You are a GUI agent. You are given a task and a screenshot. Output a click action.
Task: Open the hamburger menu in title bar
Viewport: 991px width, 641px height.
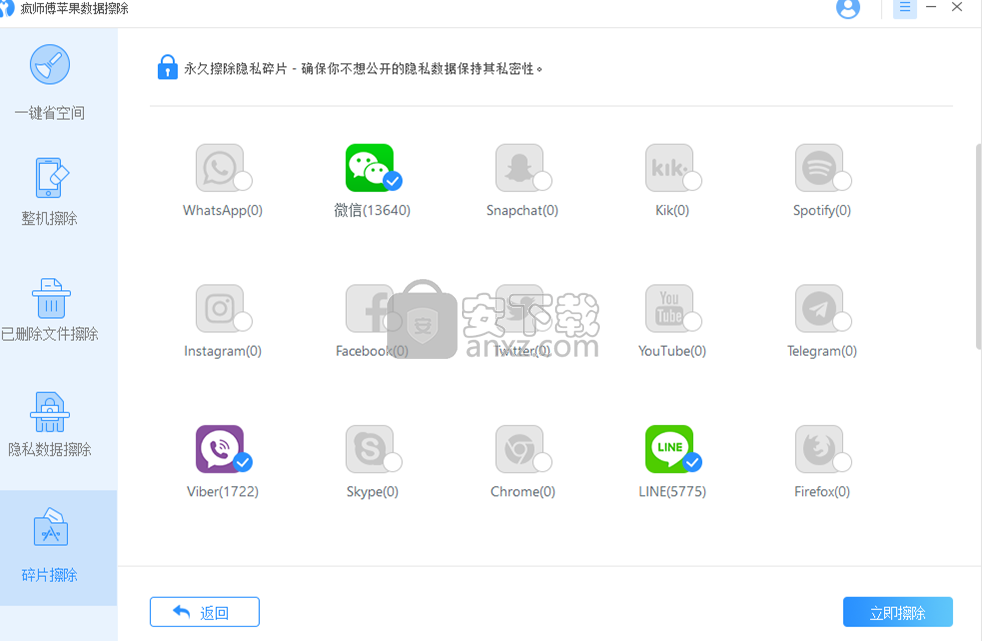904,8
